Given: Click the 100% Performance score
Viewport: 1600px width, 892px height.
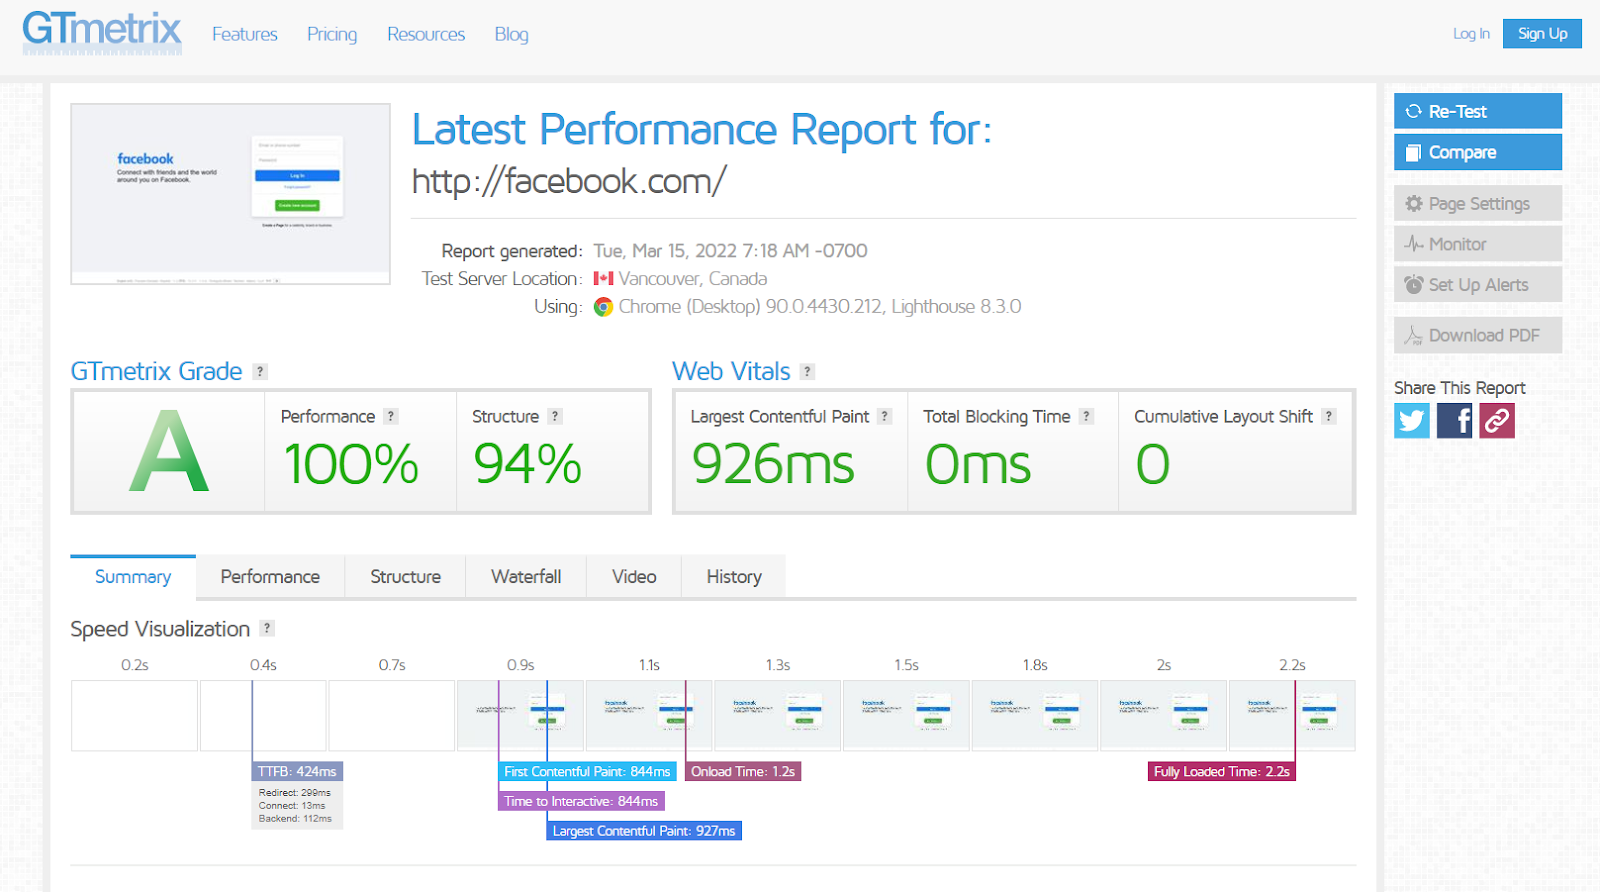Looking at the screenshot, I should coord(351,464).
